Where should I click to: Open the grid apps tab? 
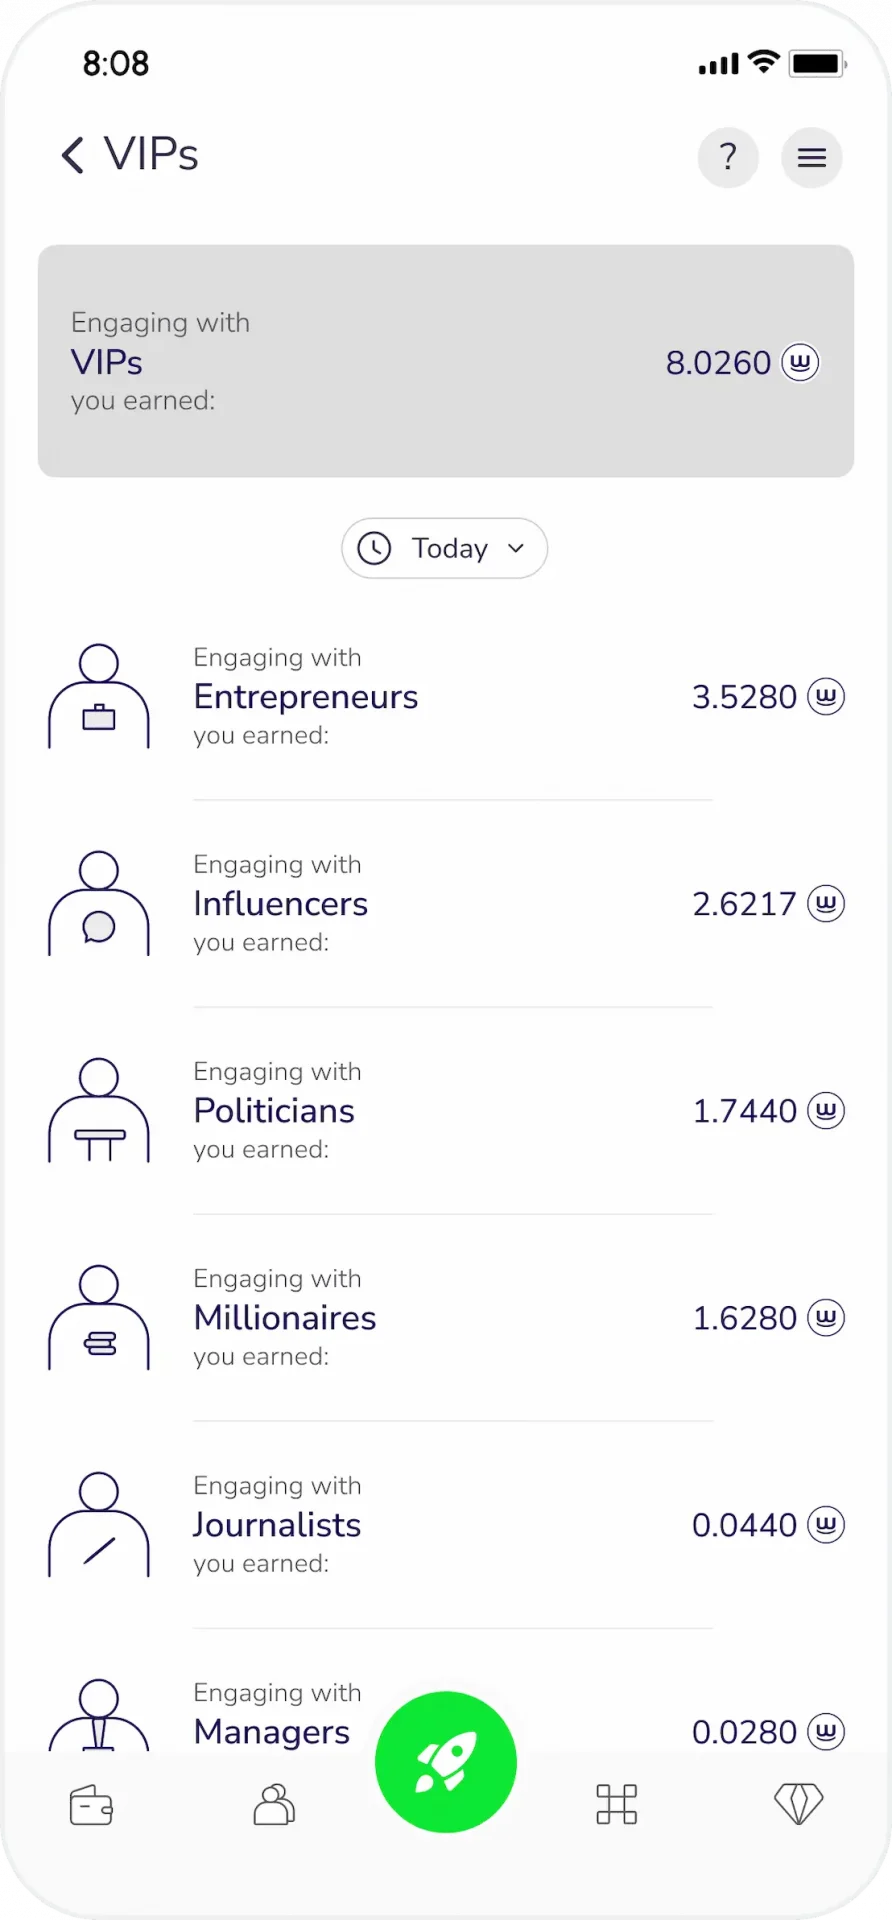click(x=617, y=1804)
